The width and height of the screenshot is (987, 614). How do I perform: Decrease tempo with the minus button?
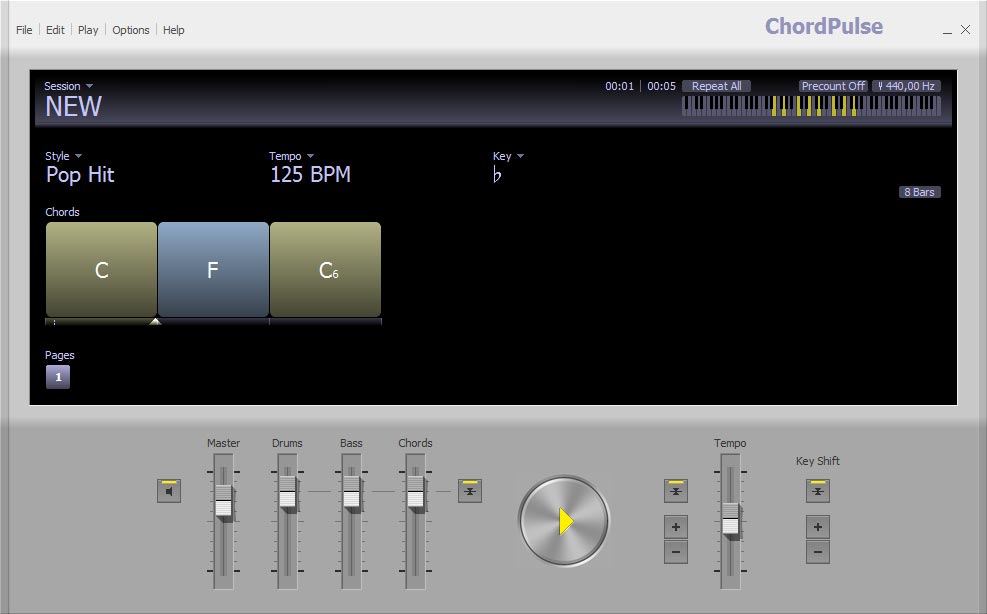pyautogui.click(x=676, y=552)
